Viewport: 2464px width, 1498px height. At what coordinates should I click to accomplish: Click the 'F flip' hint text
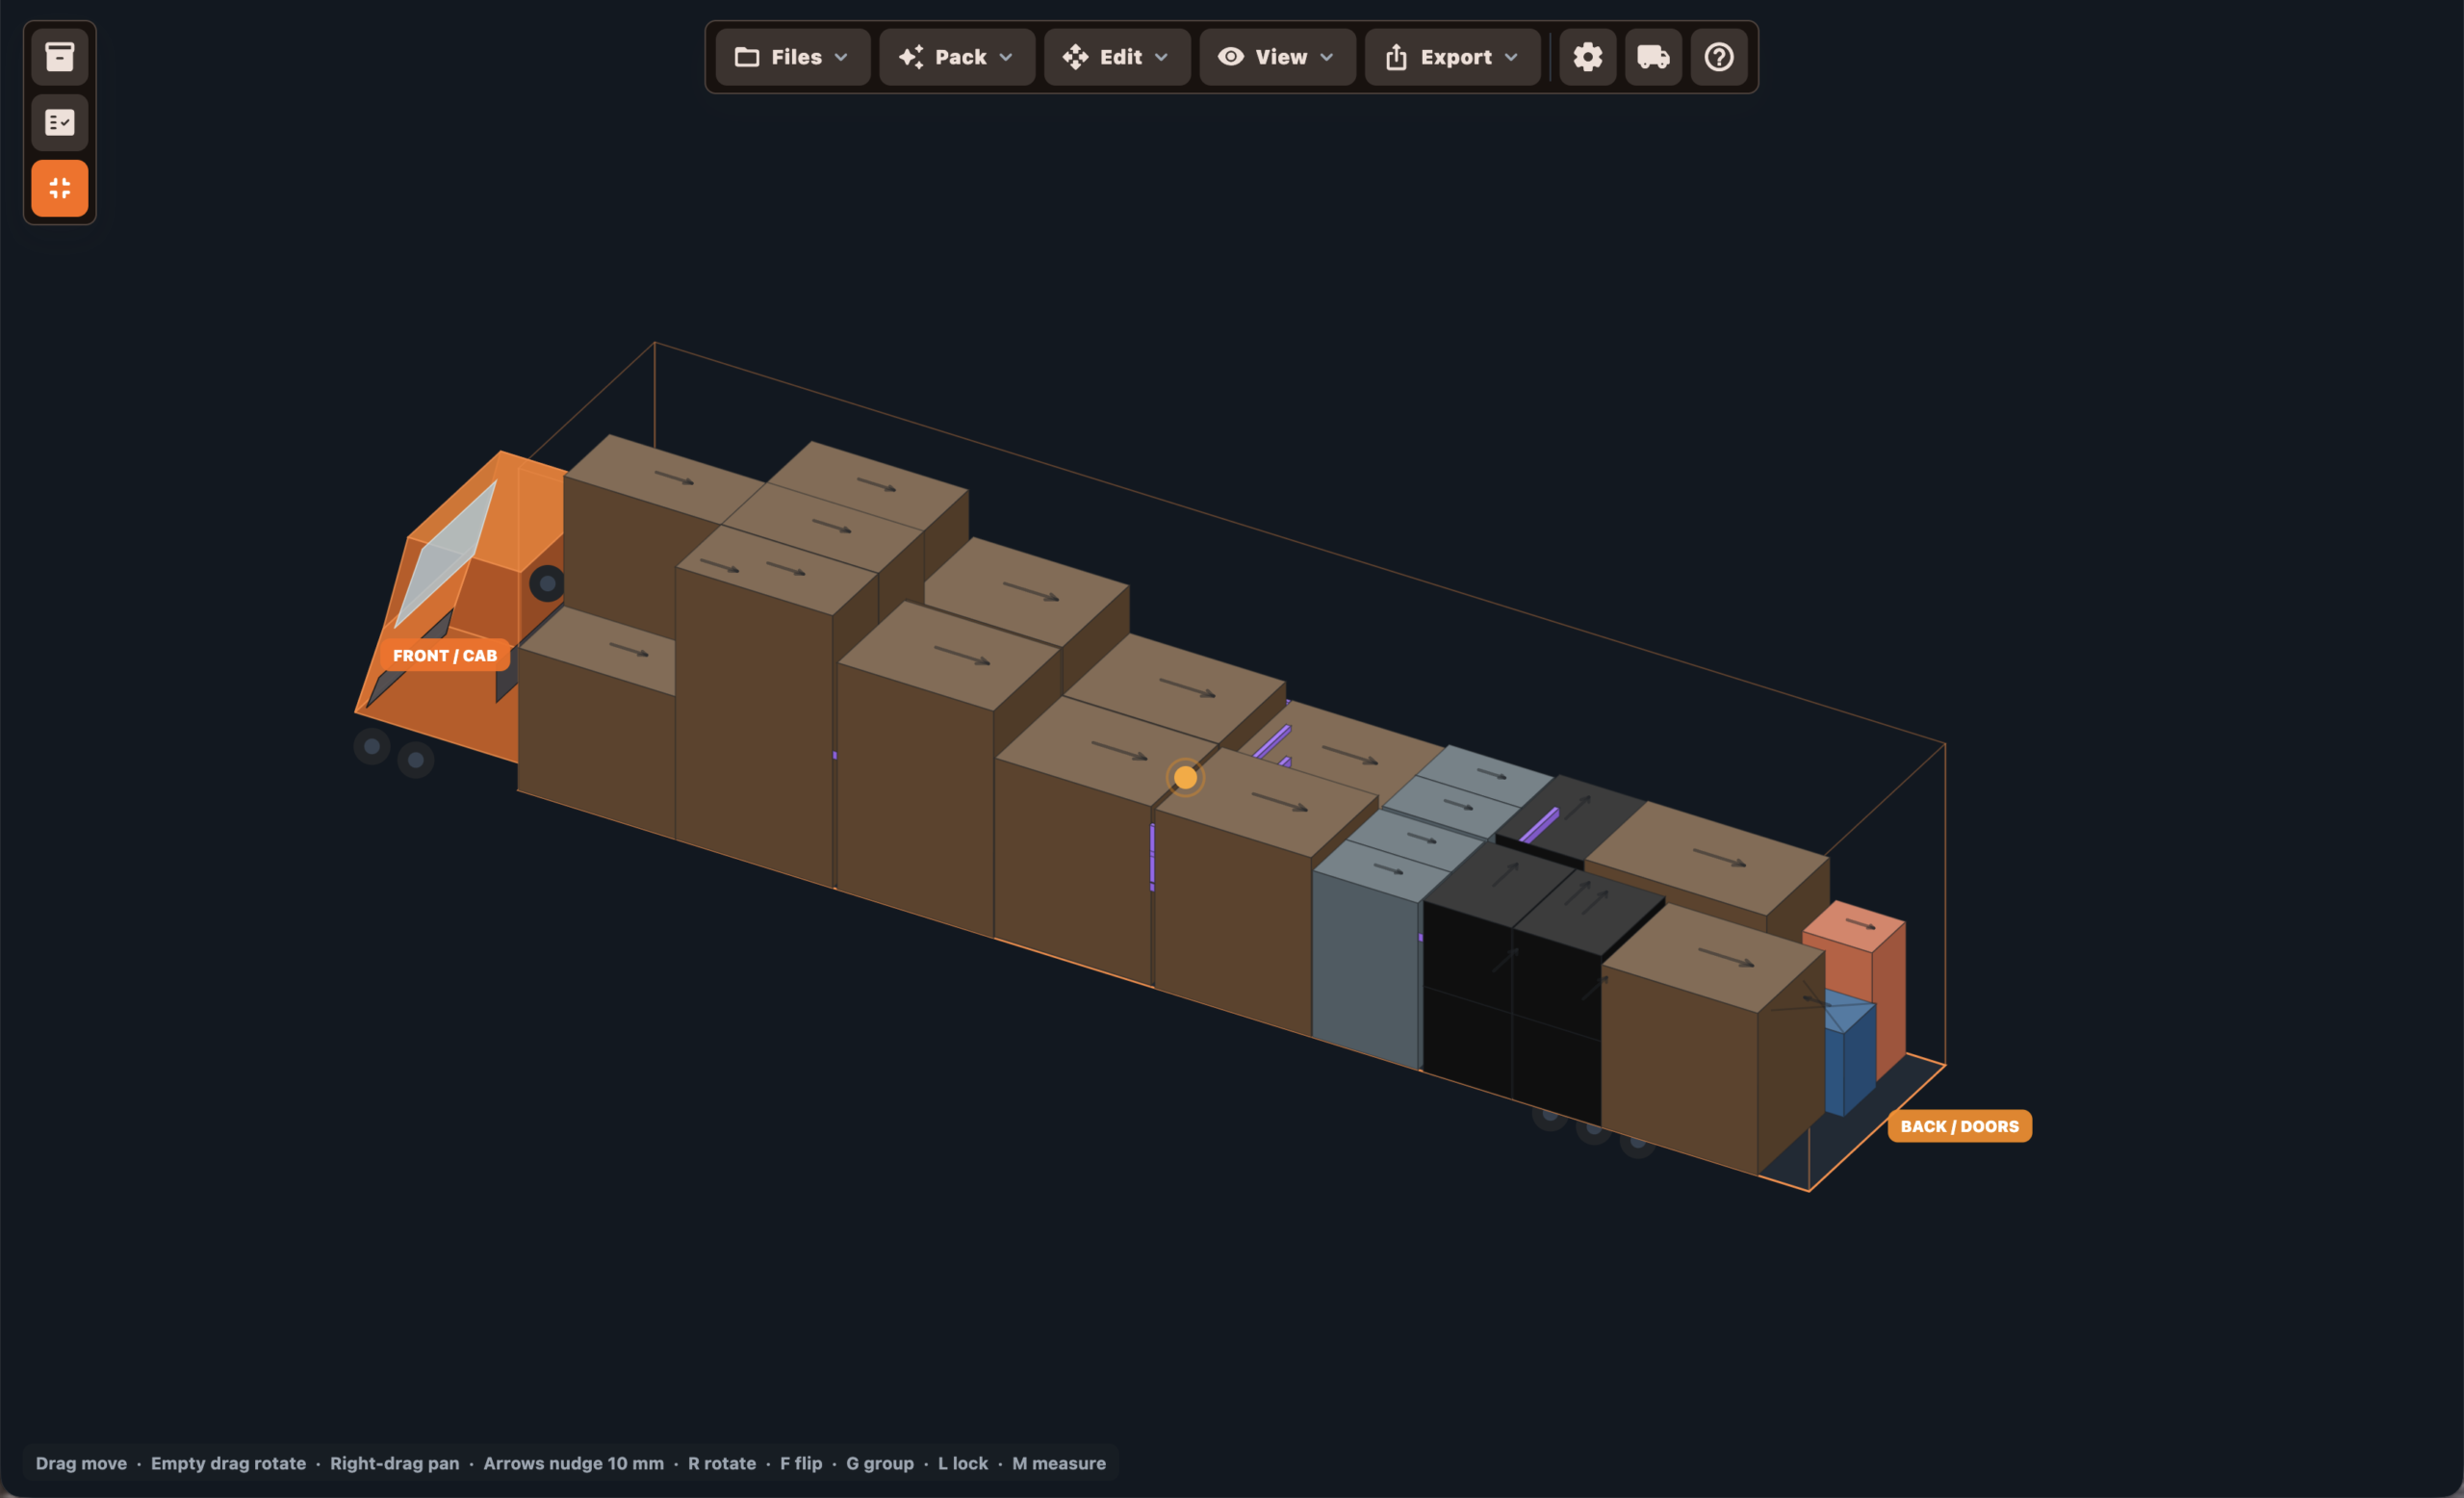[800, 1463]
